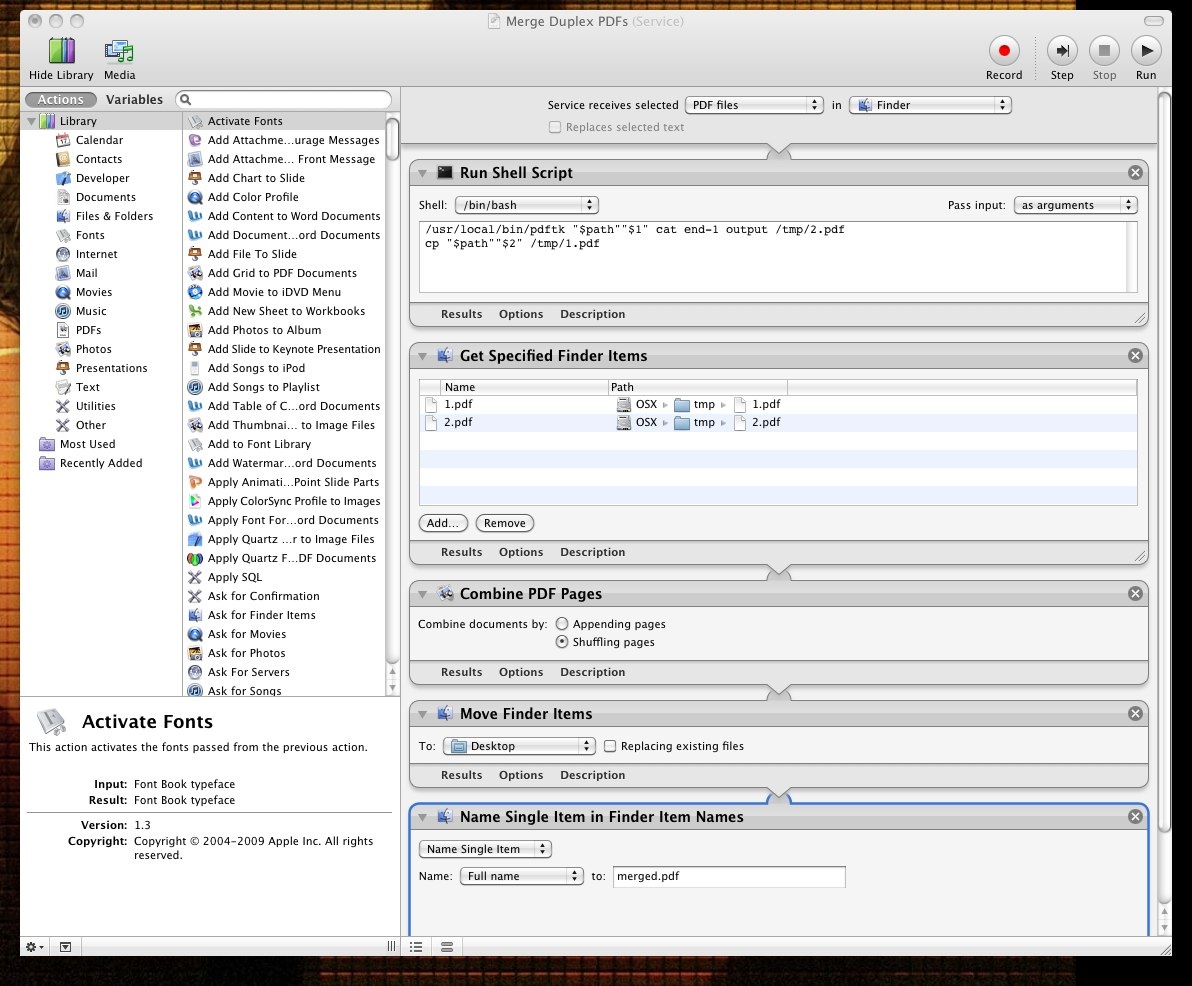Edit the merged.pdf name field

(x=728, y=876)
